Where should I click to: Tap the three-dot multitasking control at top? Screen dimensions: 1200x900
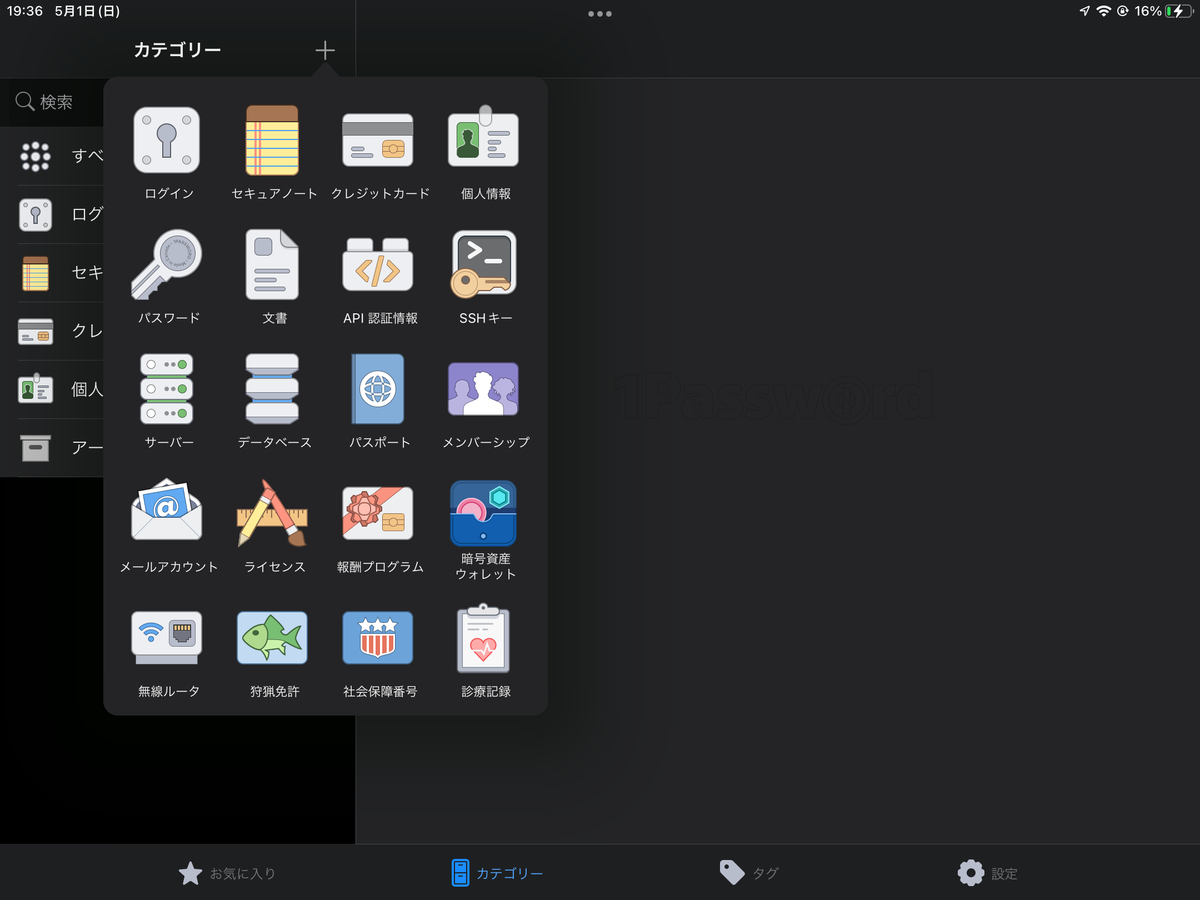tap(600, 13)
